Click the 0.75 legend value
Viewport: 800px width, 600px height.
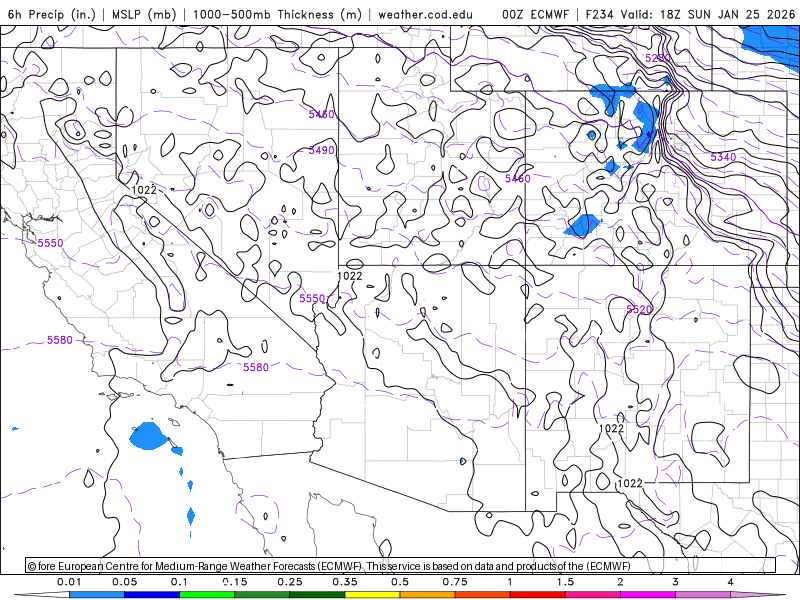[x=455, y=582]
